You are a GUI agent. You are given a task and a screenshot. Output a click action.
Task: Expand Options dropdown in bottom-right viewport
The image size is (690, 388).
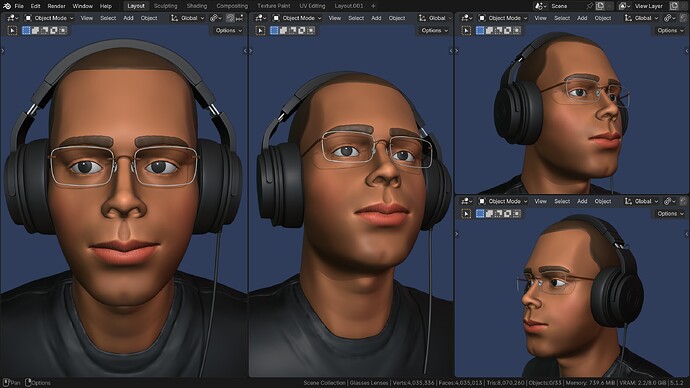click(670, 214)
